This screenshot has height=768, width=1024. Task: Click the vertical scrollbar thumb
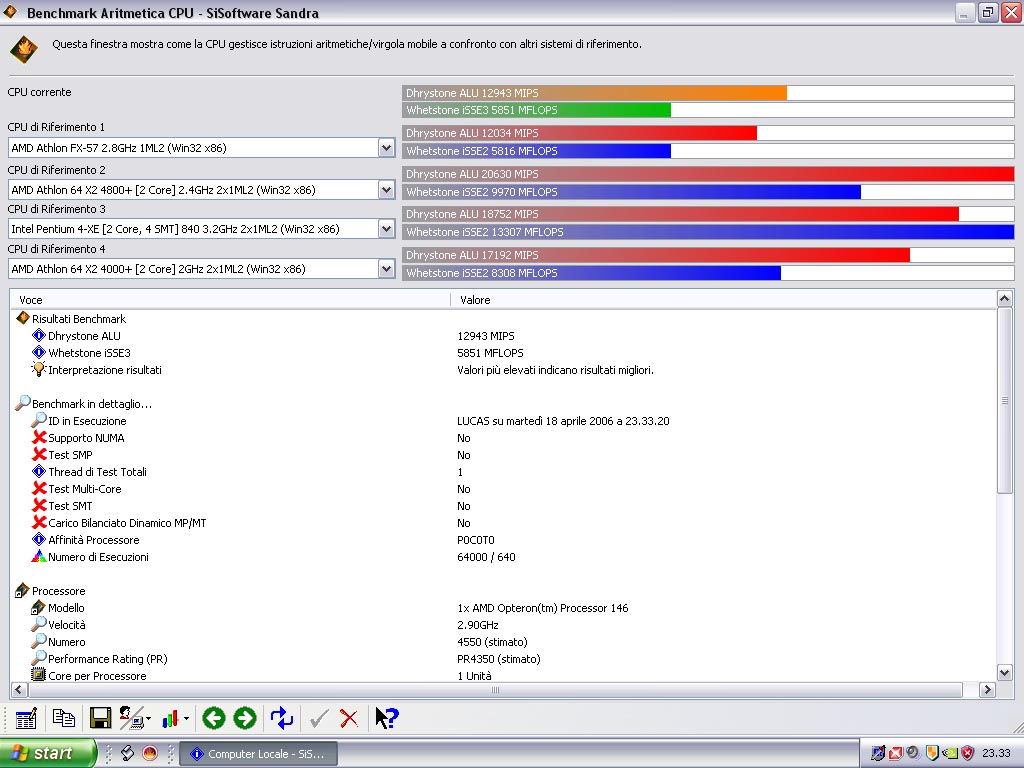pyautogui.click(x=1004, y=400)
